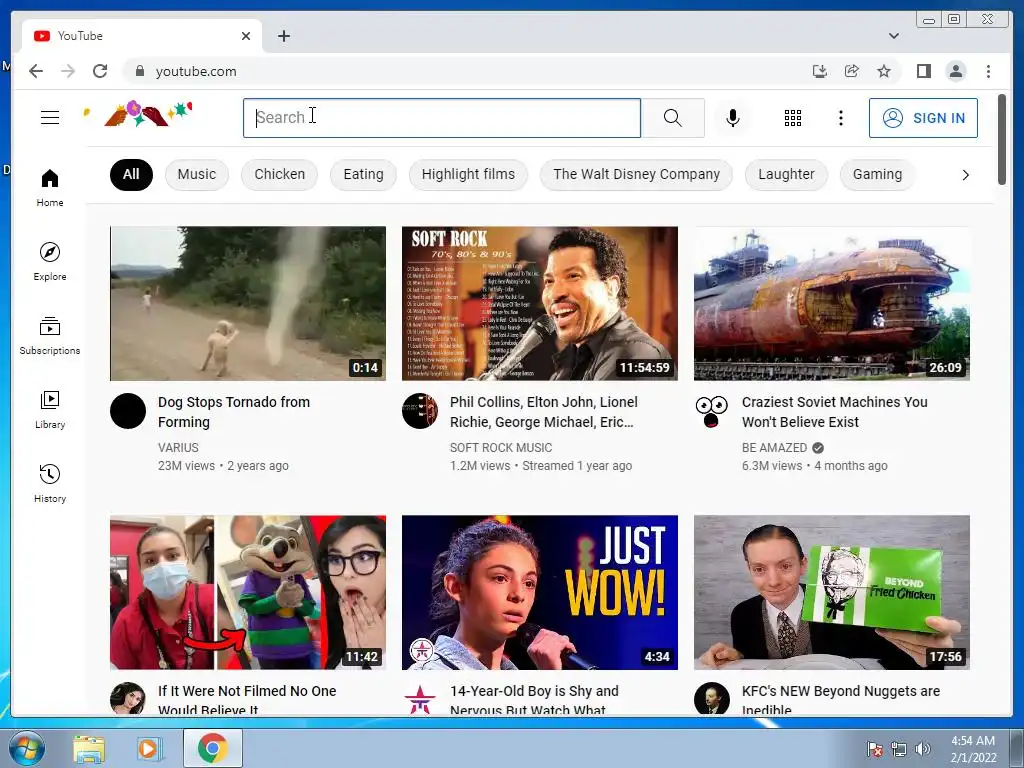Play the JUST WOW! thumbnail

539,592
